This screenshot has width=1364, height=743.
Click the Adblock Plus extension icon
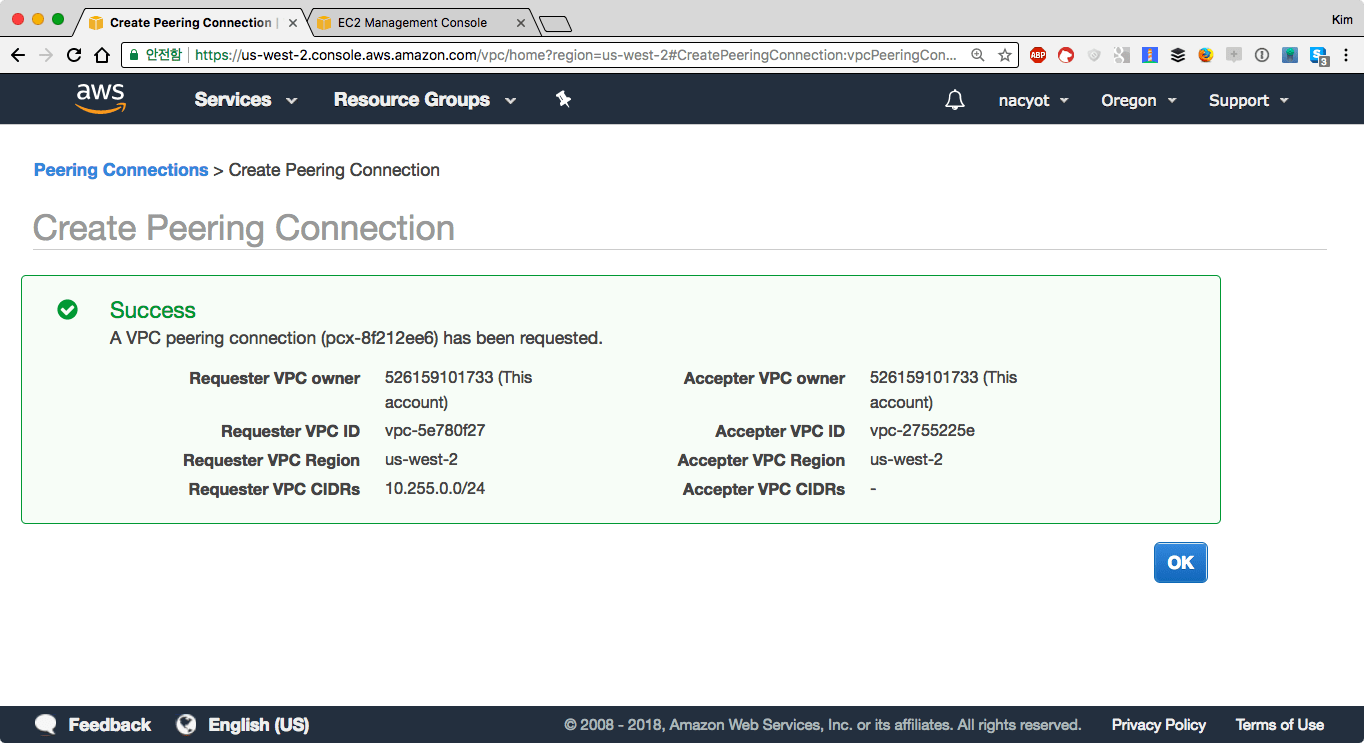[1038, 56]
